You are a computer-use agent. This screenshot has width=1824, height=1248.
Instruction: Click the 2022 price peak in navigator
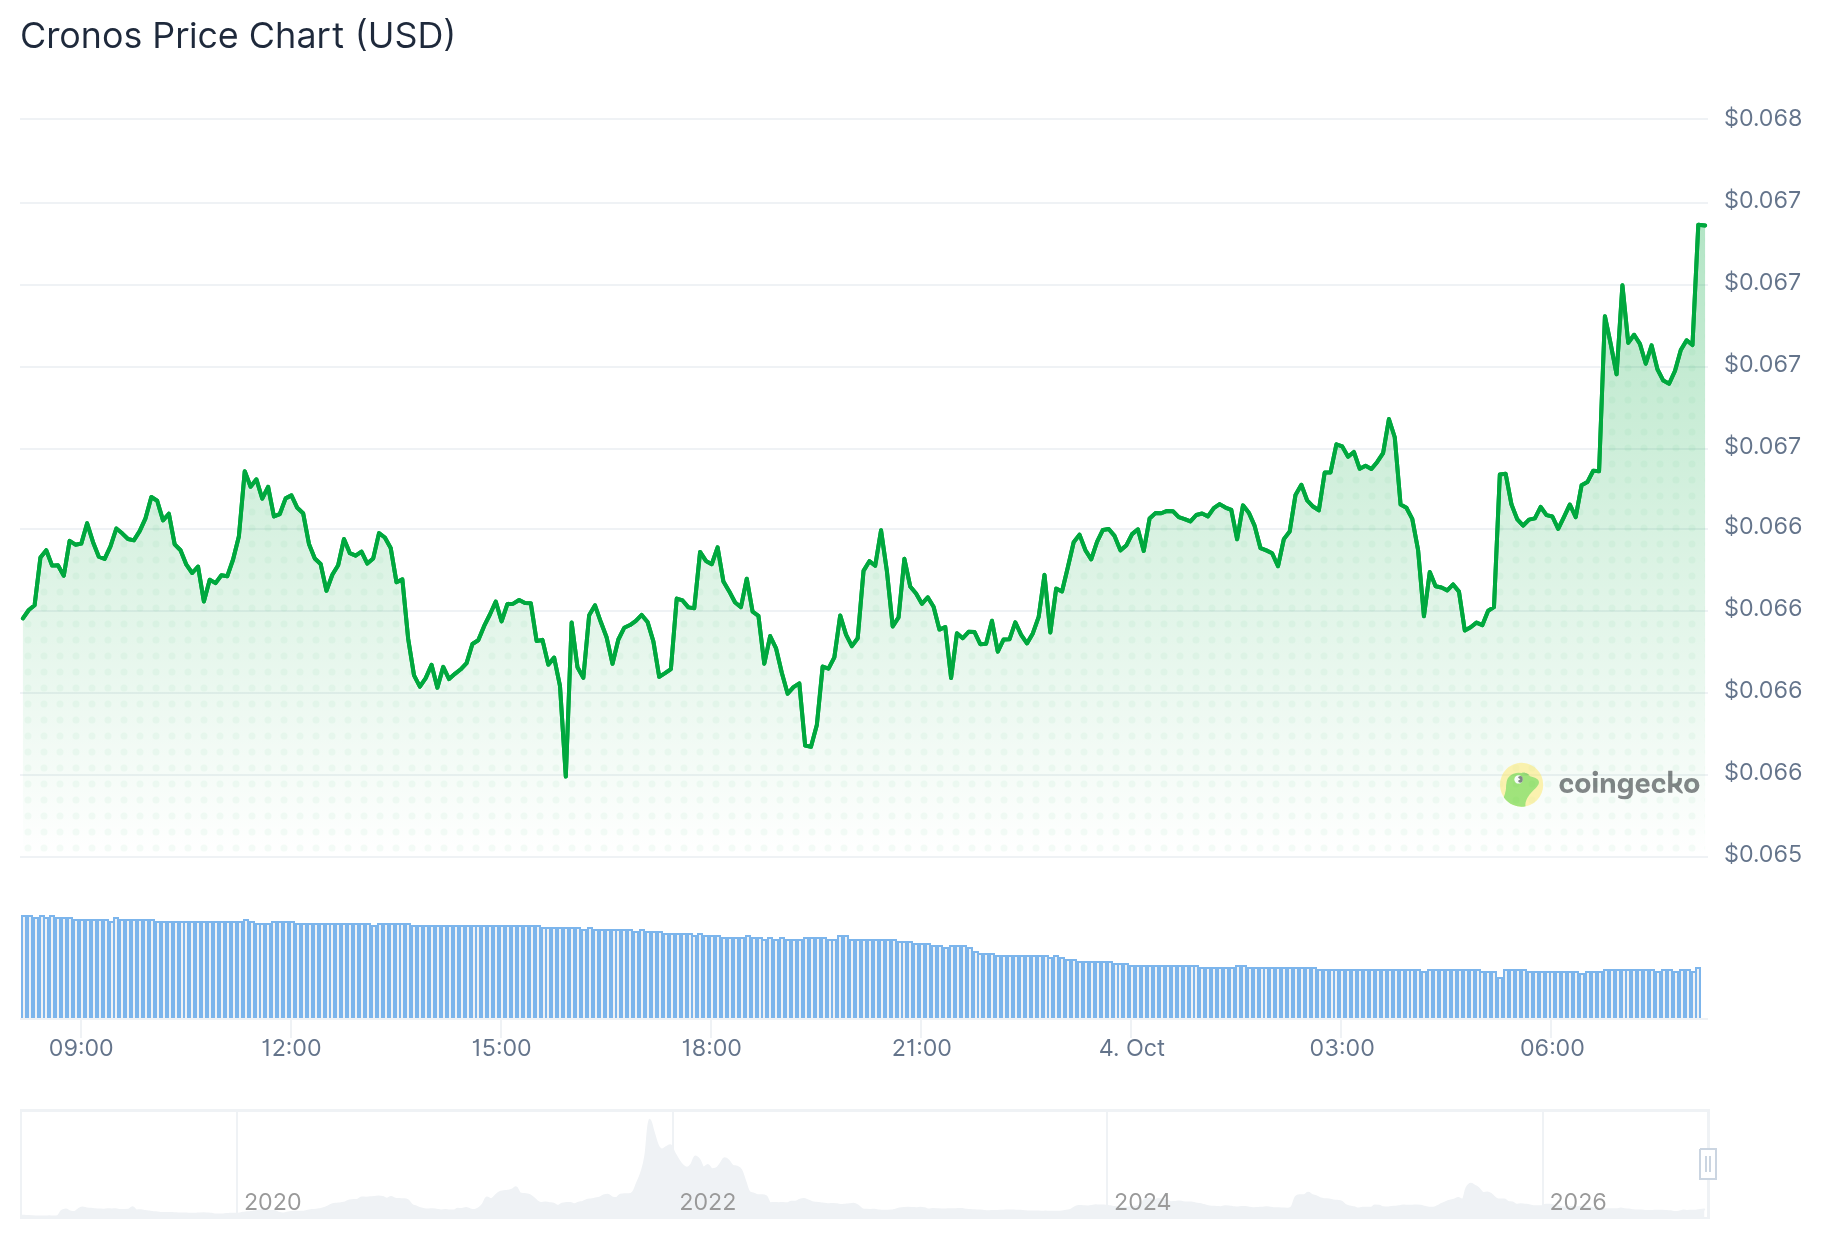coord(651,1122)
